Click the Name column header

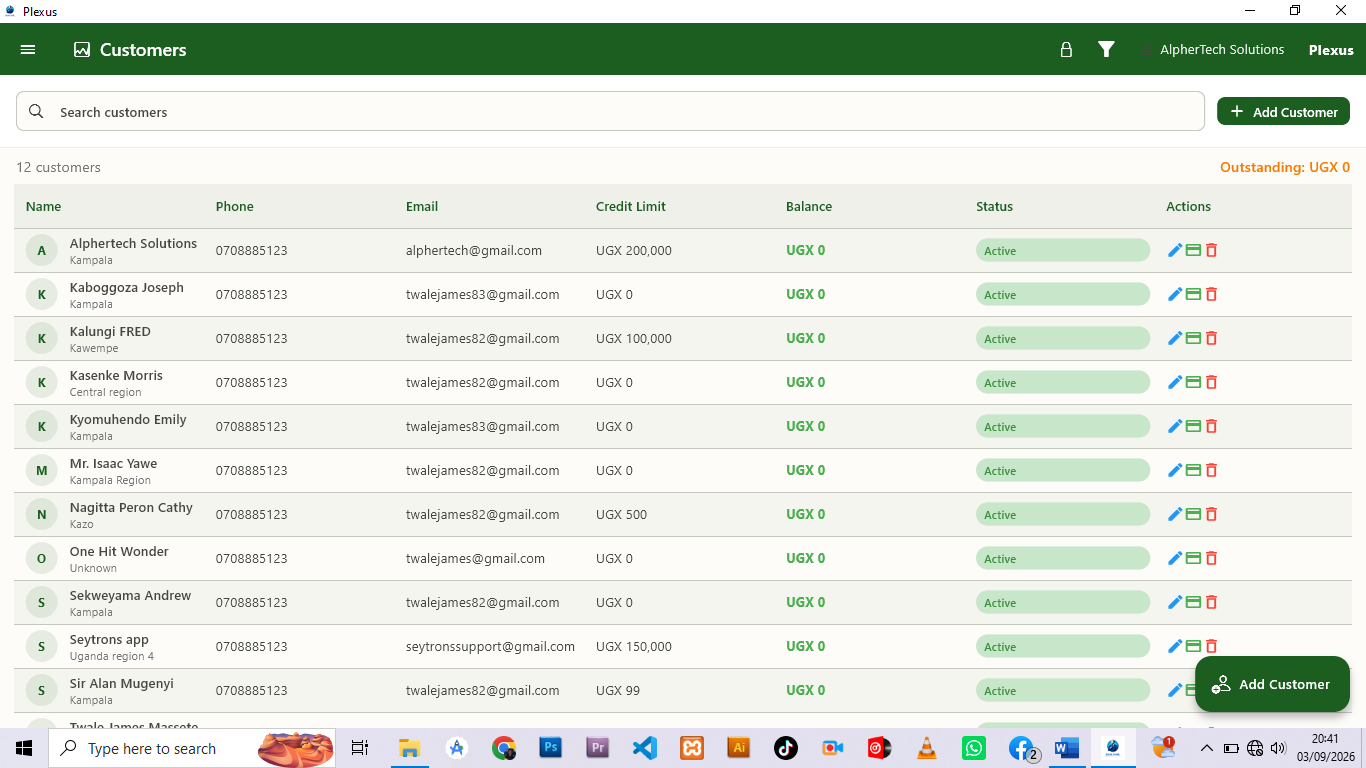[x=43, y=206]
